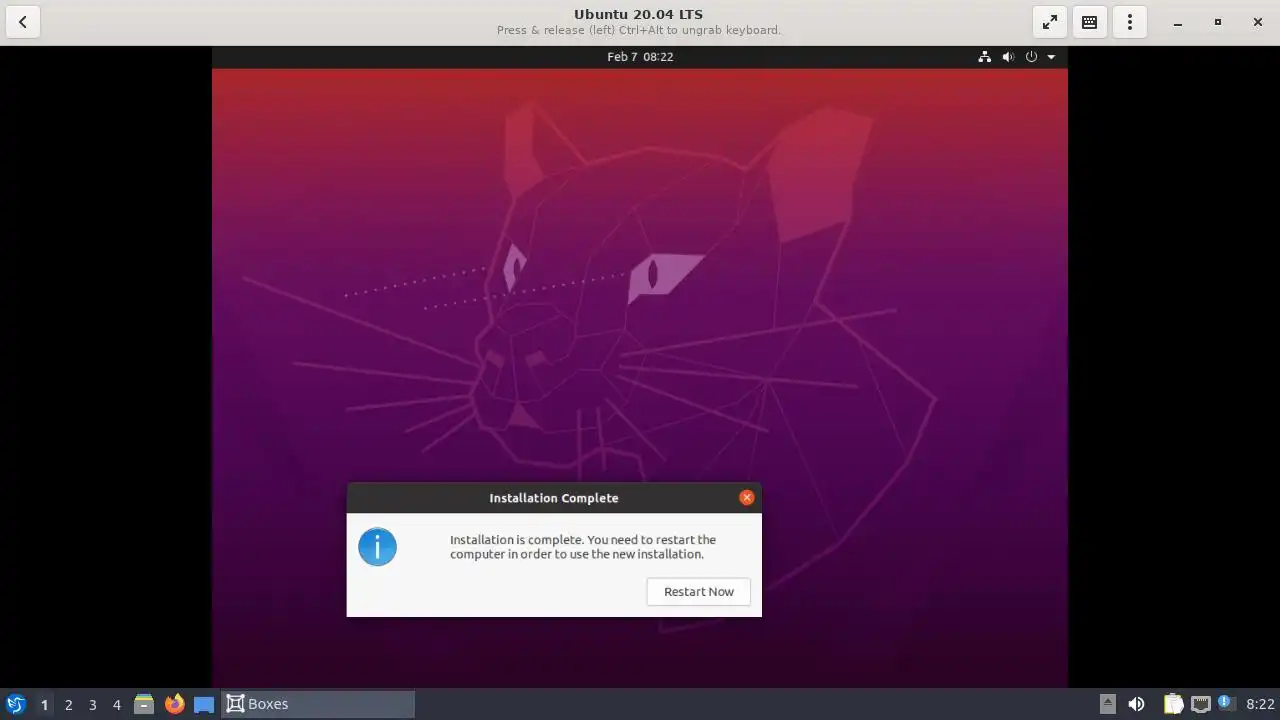The width and height of the screenshot is (1280, 720).
Task: Open the clipboard manager tray icon
Action: pos(1173,704)
